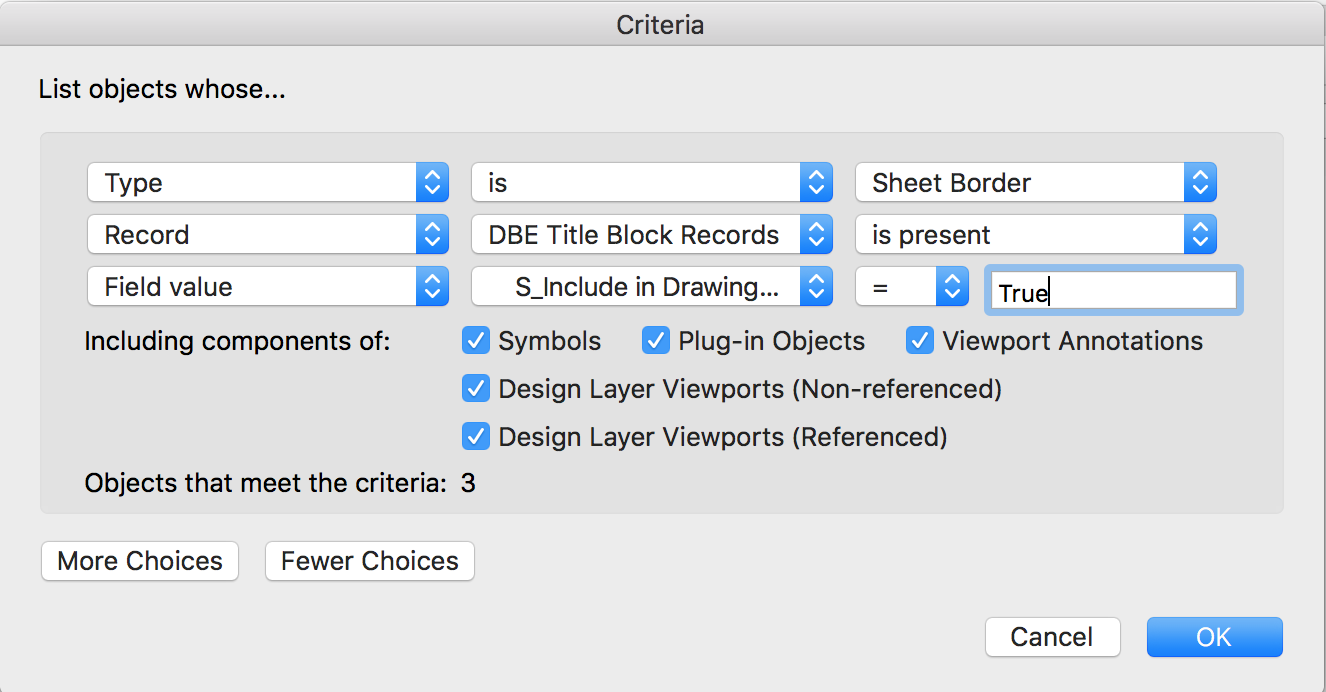Uncheck the Symbols checkbox

(x=476, y=341)
